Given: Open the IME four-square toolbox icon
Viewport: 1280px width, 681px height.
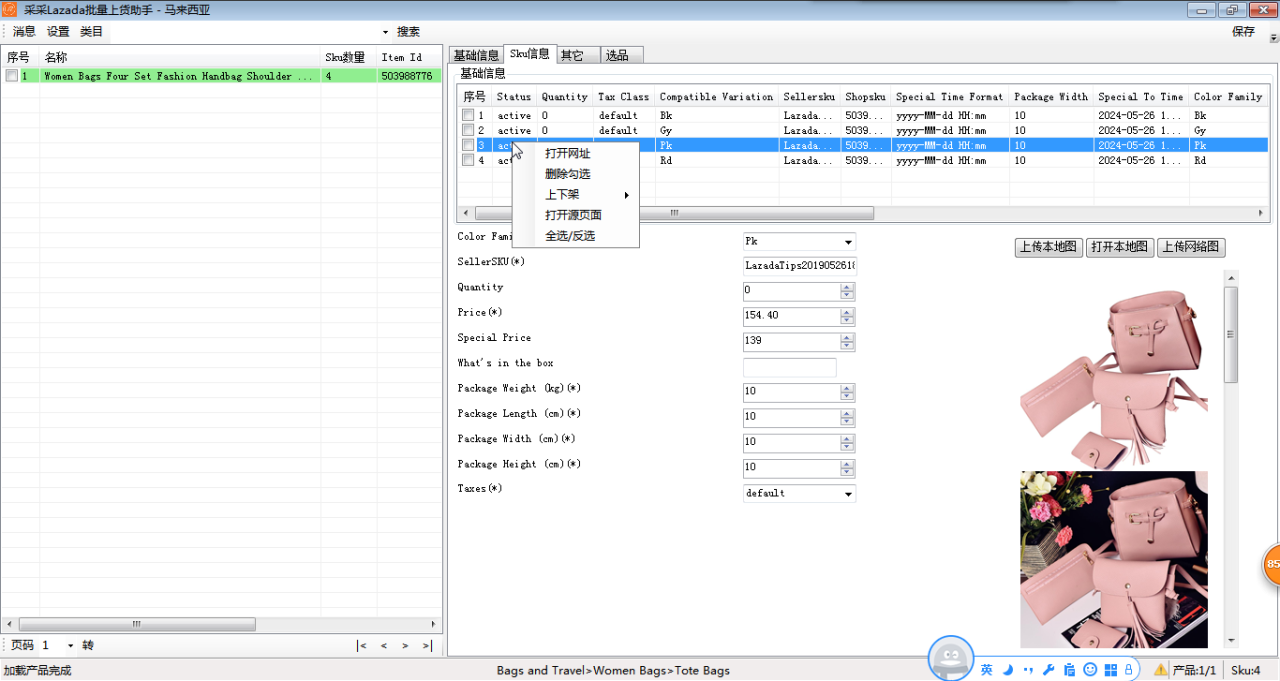Looking at the screenshot, I should [1111, 669].
